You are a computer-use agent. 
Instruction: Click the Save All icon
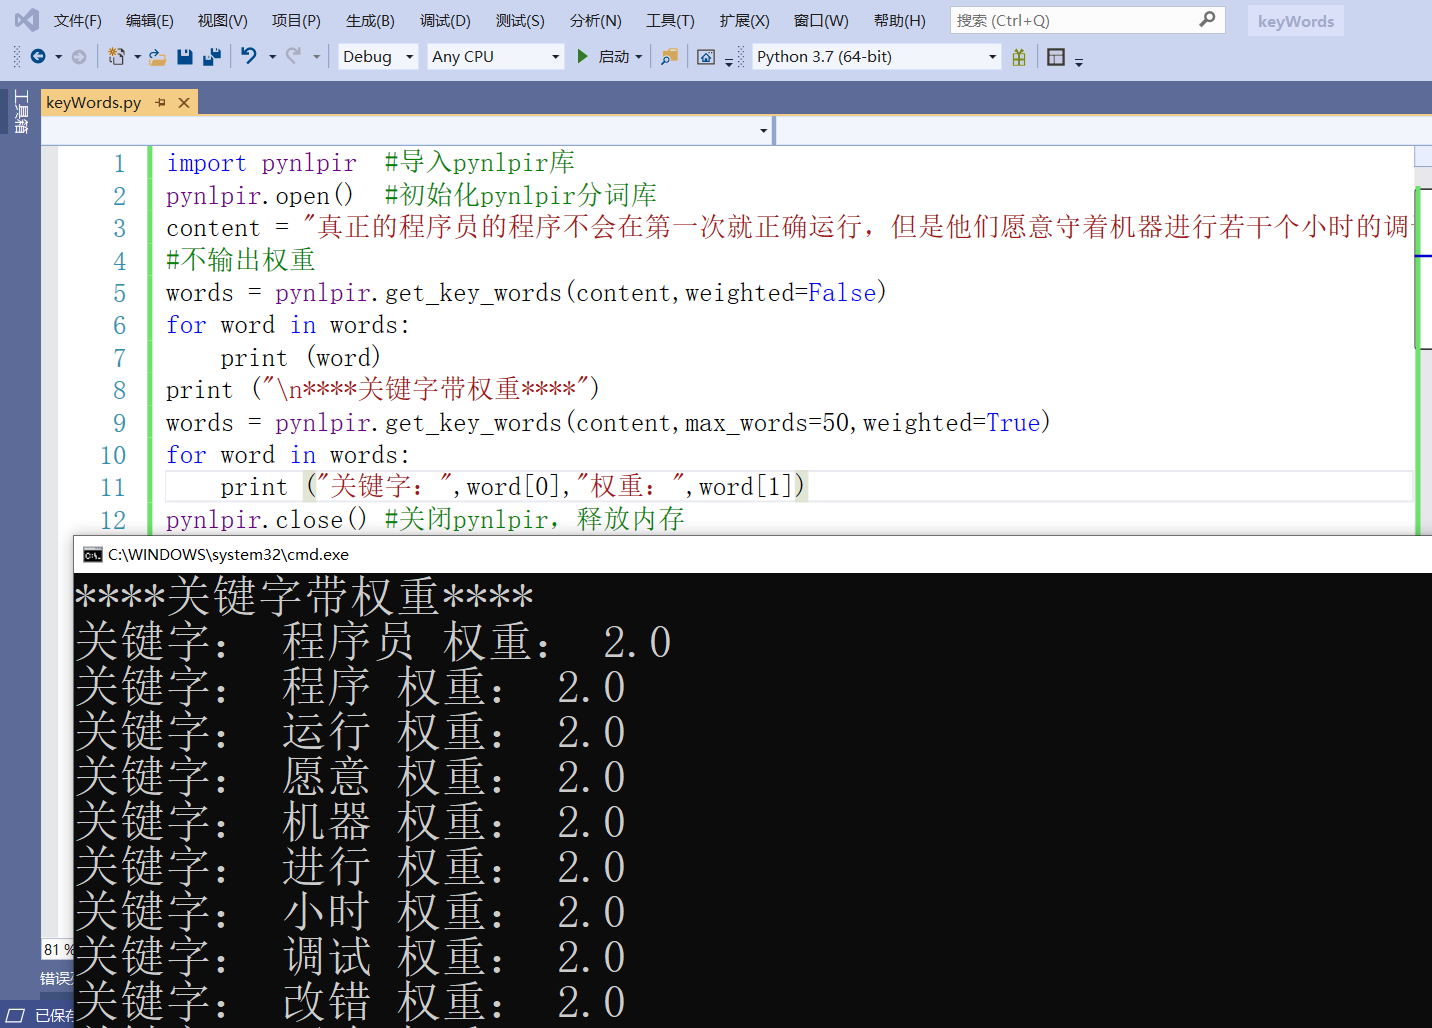[211, 57]
